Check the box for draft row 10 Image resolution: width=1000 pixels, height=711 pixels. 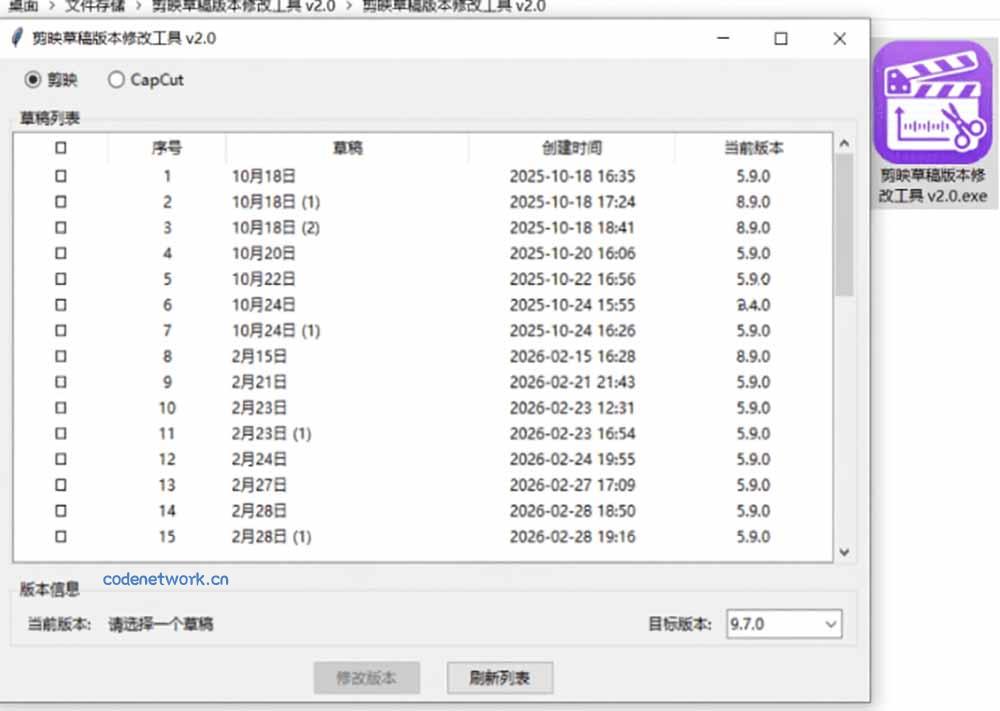coord(61,407)
